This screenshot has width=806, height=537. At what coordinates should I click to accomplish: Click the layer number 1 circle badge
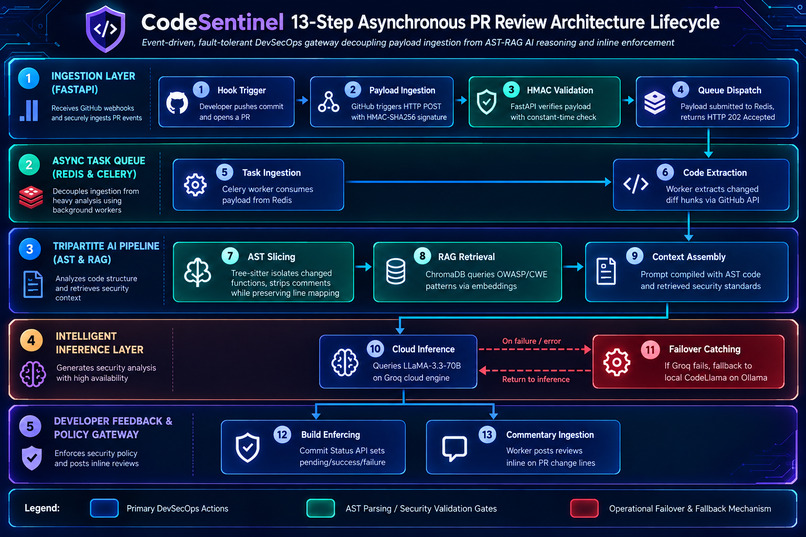[29, 79]
